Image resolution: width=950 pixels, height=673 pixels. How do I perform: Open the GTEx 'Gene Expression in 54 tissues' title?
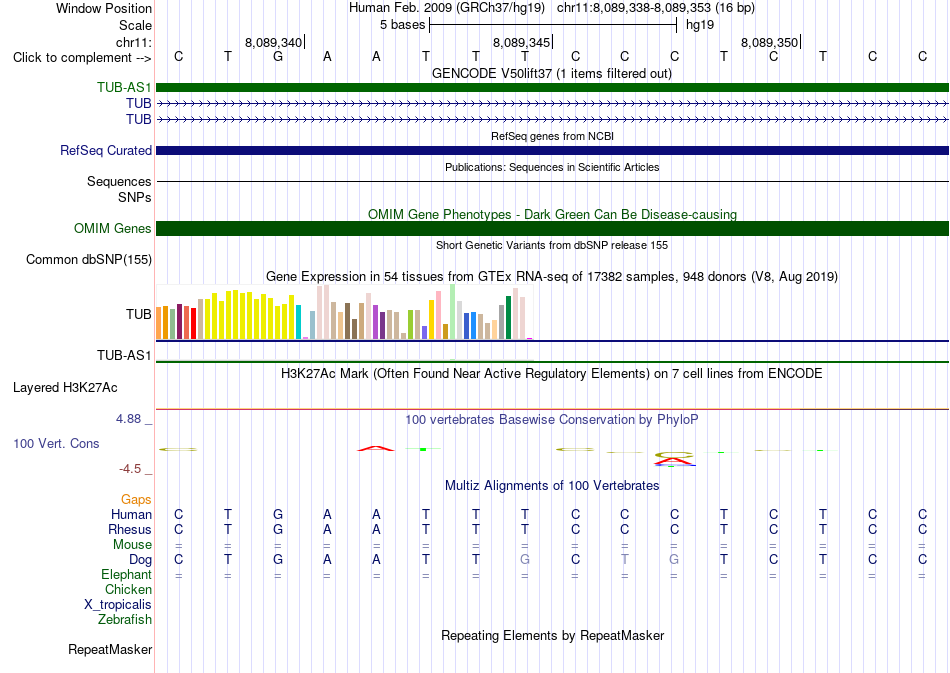coord(552,277)
